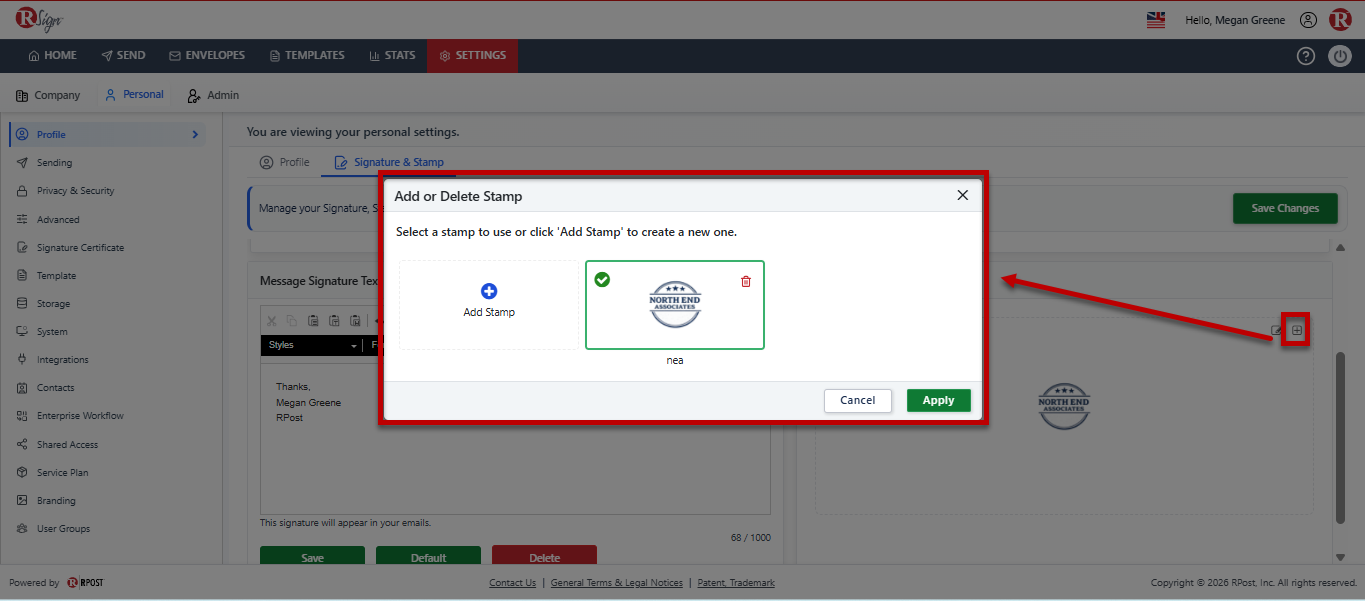Open General Terms & Legal Notices link
The width and height of the screenshot is (1365, 601).
617,583
